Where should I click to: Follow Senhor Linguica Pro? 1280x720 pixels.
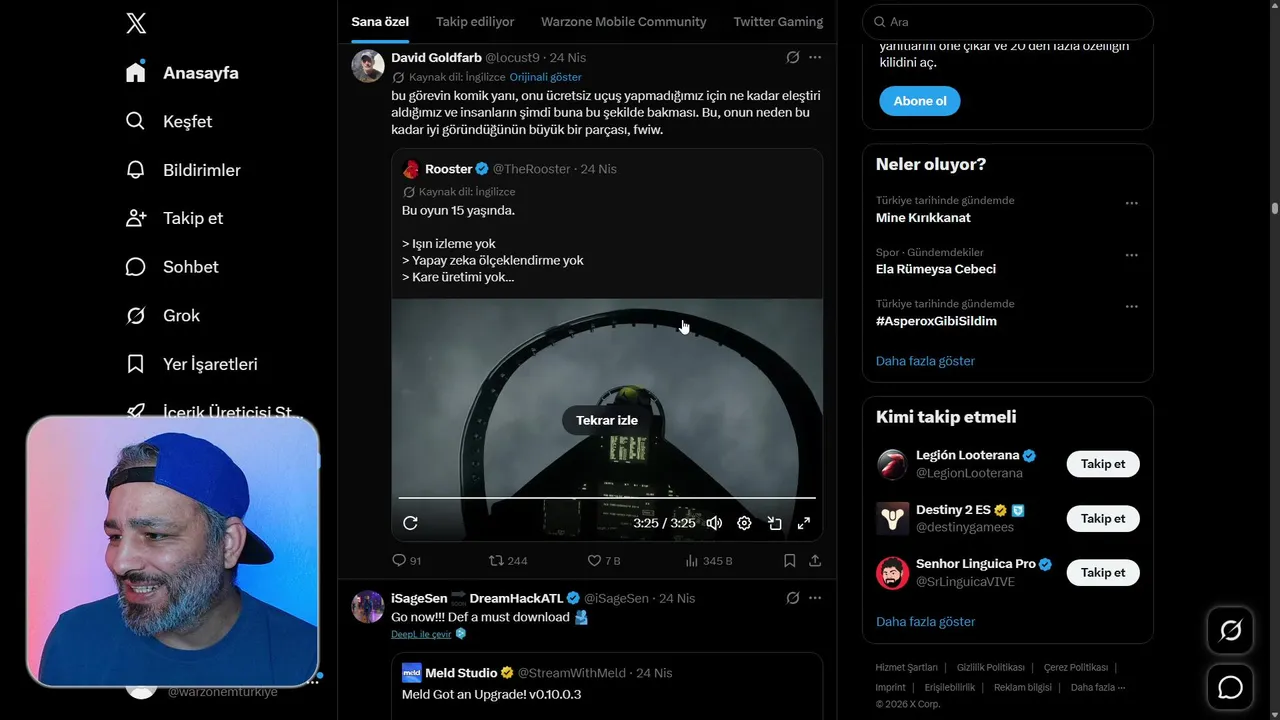[1103, 573]
